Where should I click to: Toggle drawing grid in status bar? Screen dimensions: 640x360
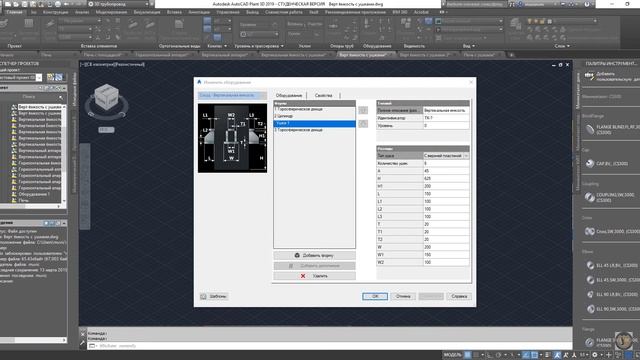tap(468, 355)
